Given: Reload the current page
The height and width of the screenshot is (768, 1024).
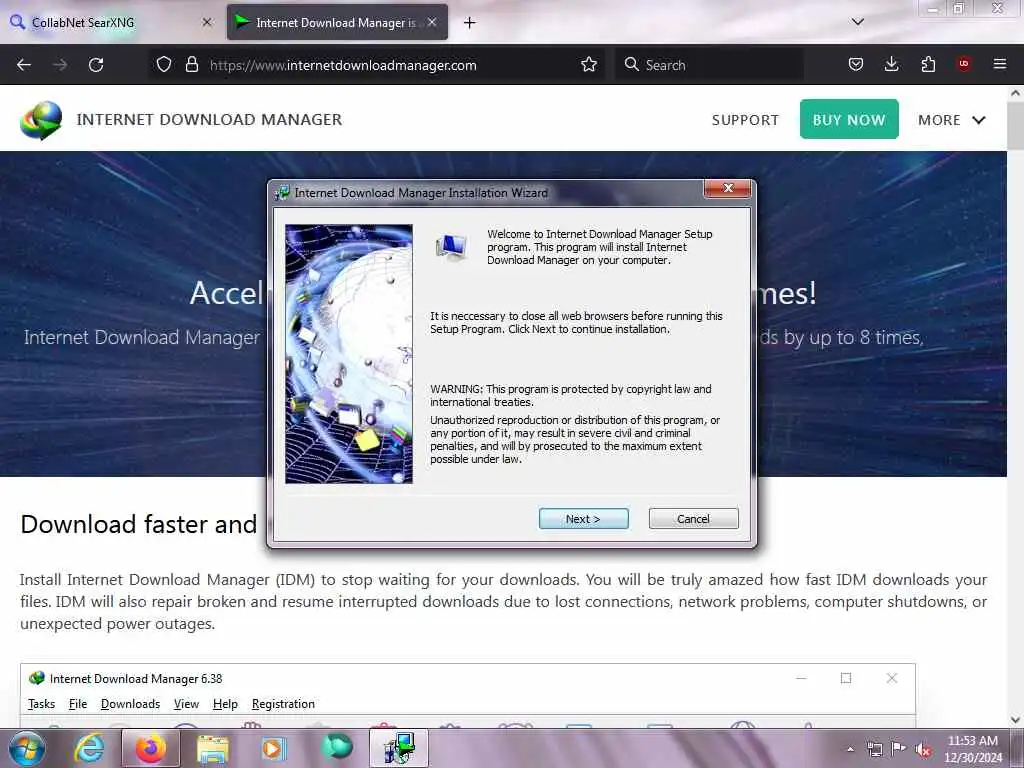Looking at the screenshot, I should click(96, 65).
